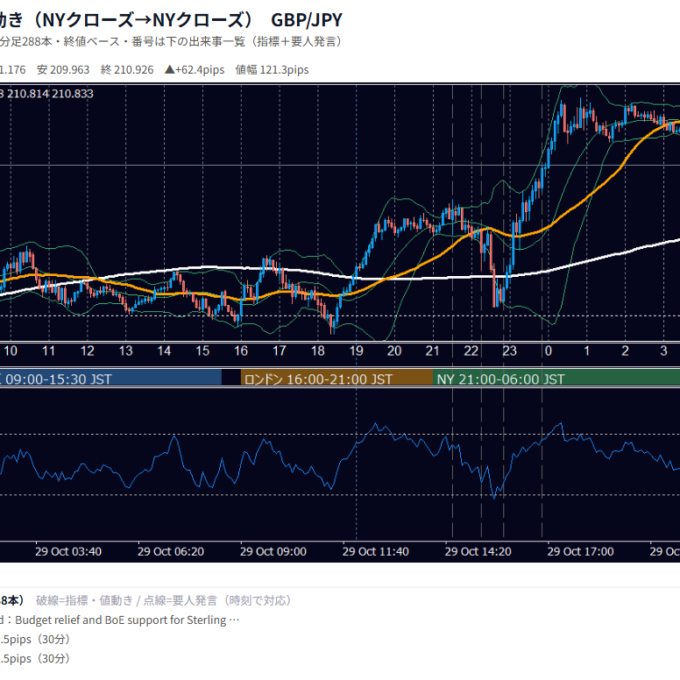Click the hour 12 axis label
Viewport: 680px width, 680px height.
[x=87, y=351]
